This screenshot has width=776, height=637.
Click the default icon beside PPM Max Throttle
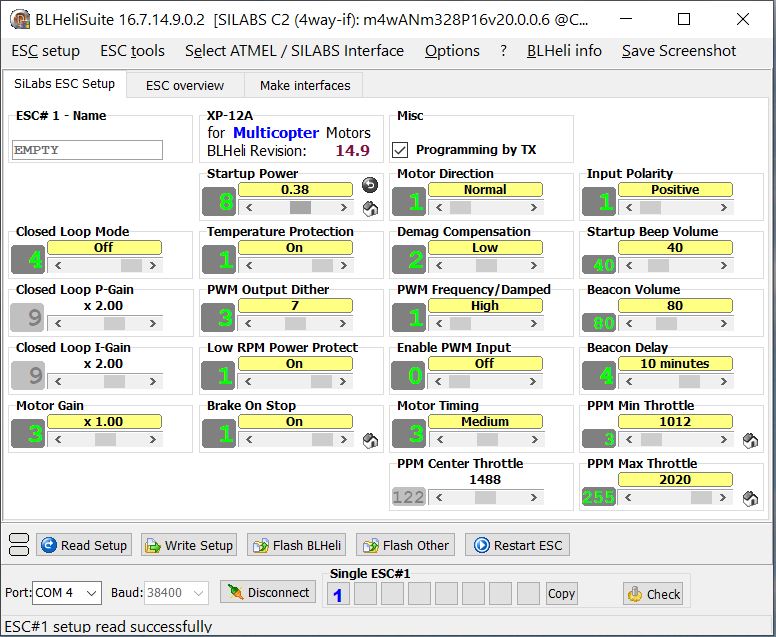(750, 498)
